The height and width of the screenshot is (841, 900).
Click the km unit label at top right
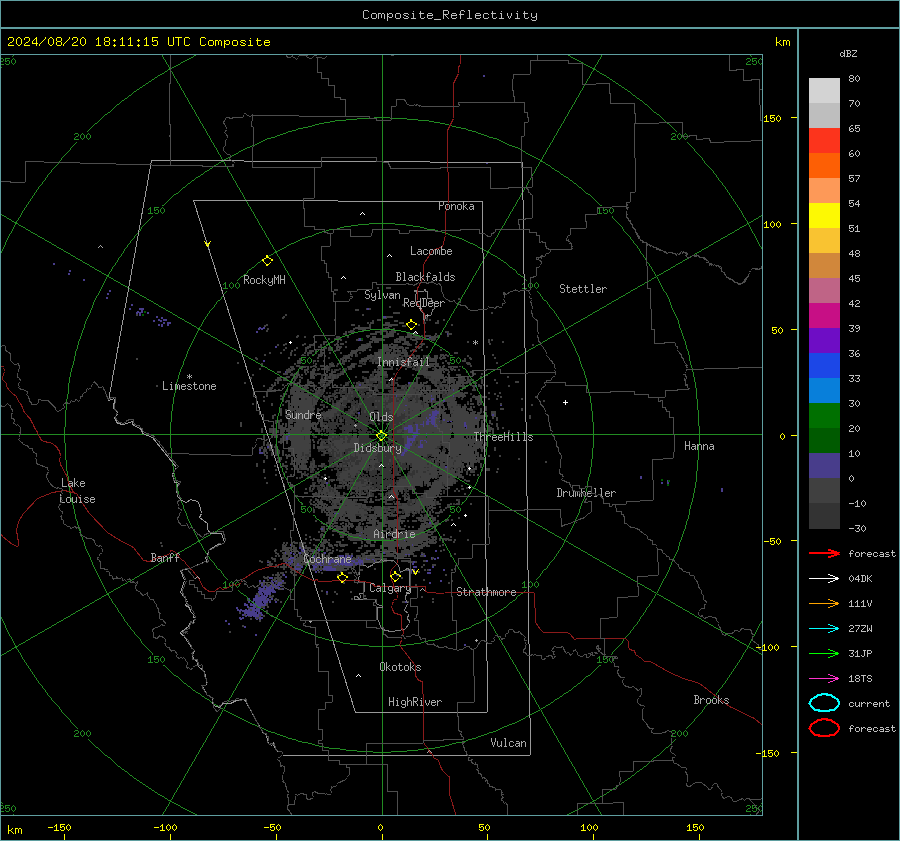pos(782,42)
